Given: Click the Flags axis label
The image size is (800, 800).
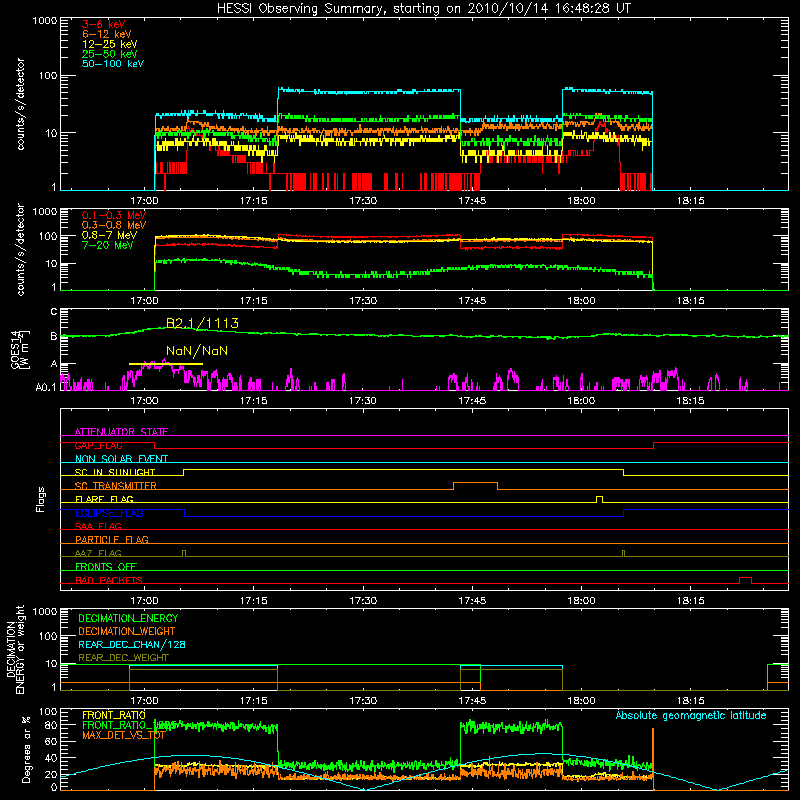Looking at the screenshot, I should 41,499.
